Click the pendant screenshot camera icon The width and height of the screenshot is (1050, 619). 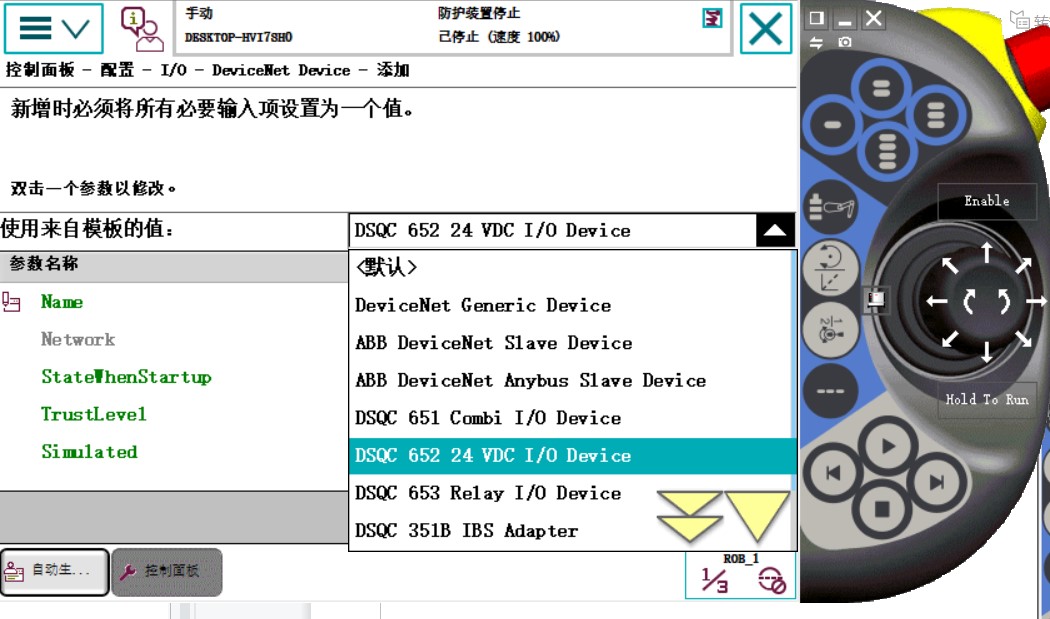[845, 42]
